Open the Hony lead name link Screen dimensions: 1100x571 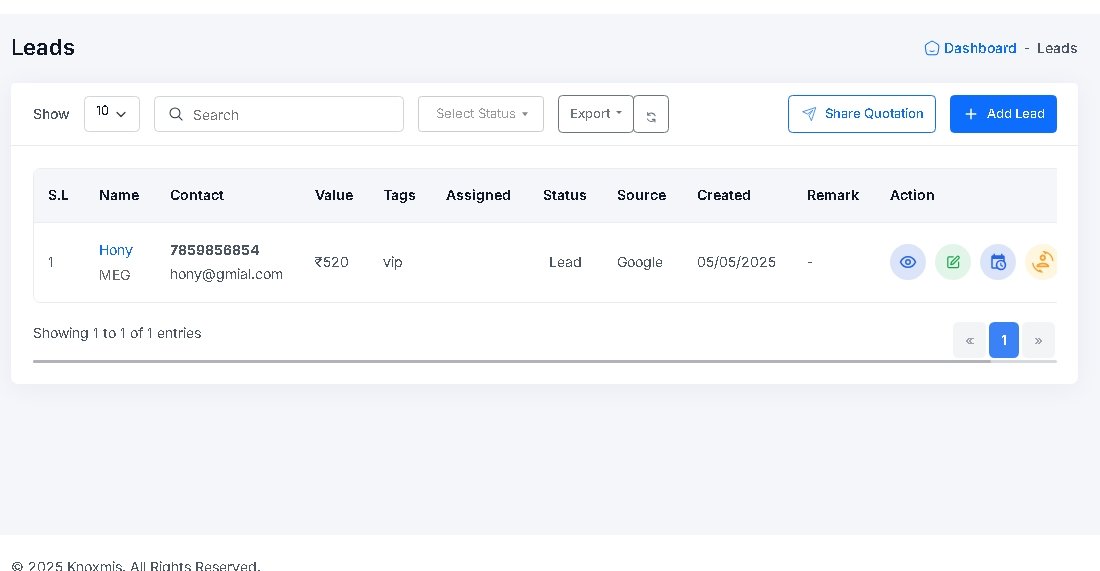pyautogui.click(x=116, y=250)
